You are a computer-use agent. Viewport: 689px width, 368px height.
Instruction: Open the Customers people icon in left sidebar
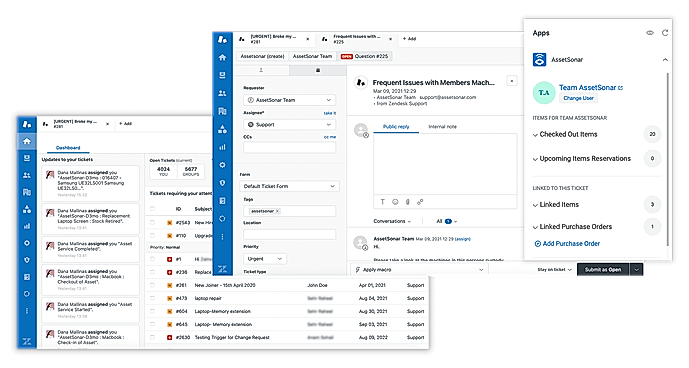tap(27, 175)
